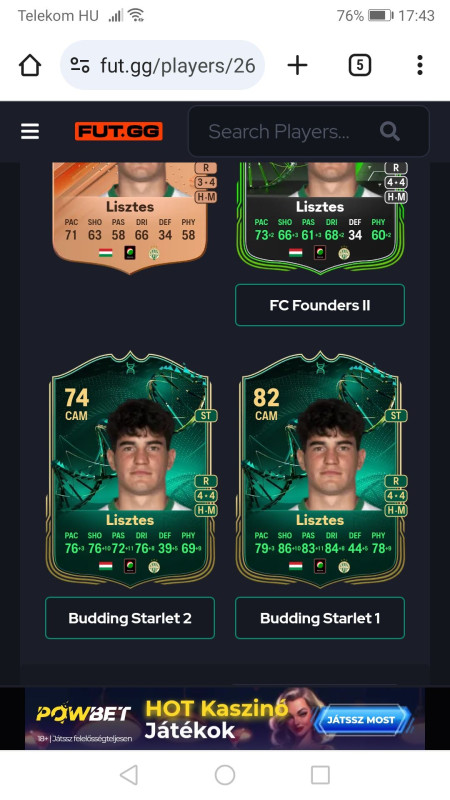The image size is (450, 800).
Task: Select the 82 CAM Lisztes card
Action: [321, 469]
